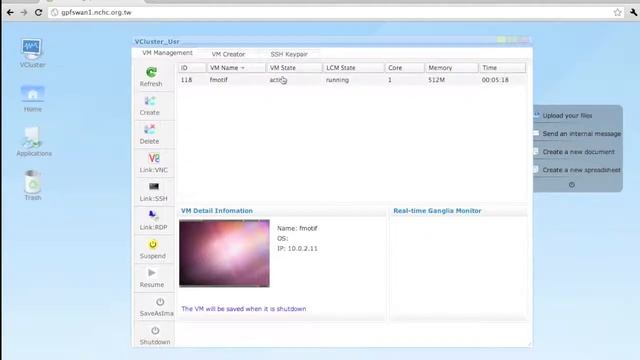Click Upload your files link
The width and height of the screenshot is (640, 360).
pos(567,116)
